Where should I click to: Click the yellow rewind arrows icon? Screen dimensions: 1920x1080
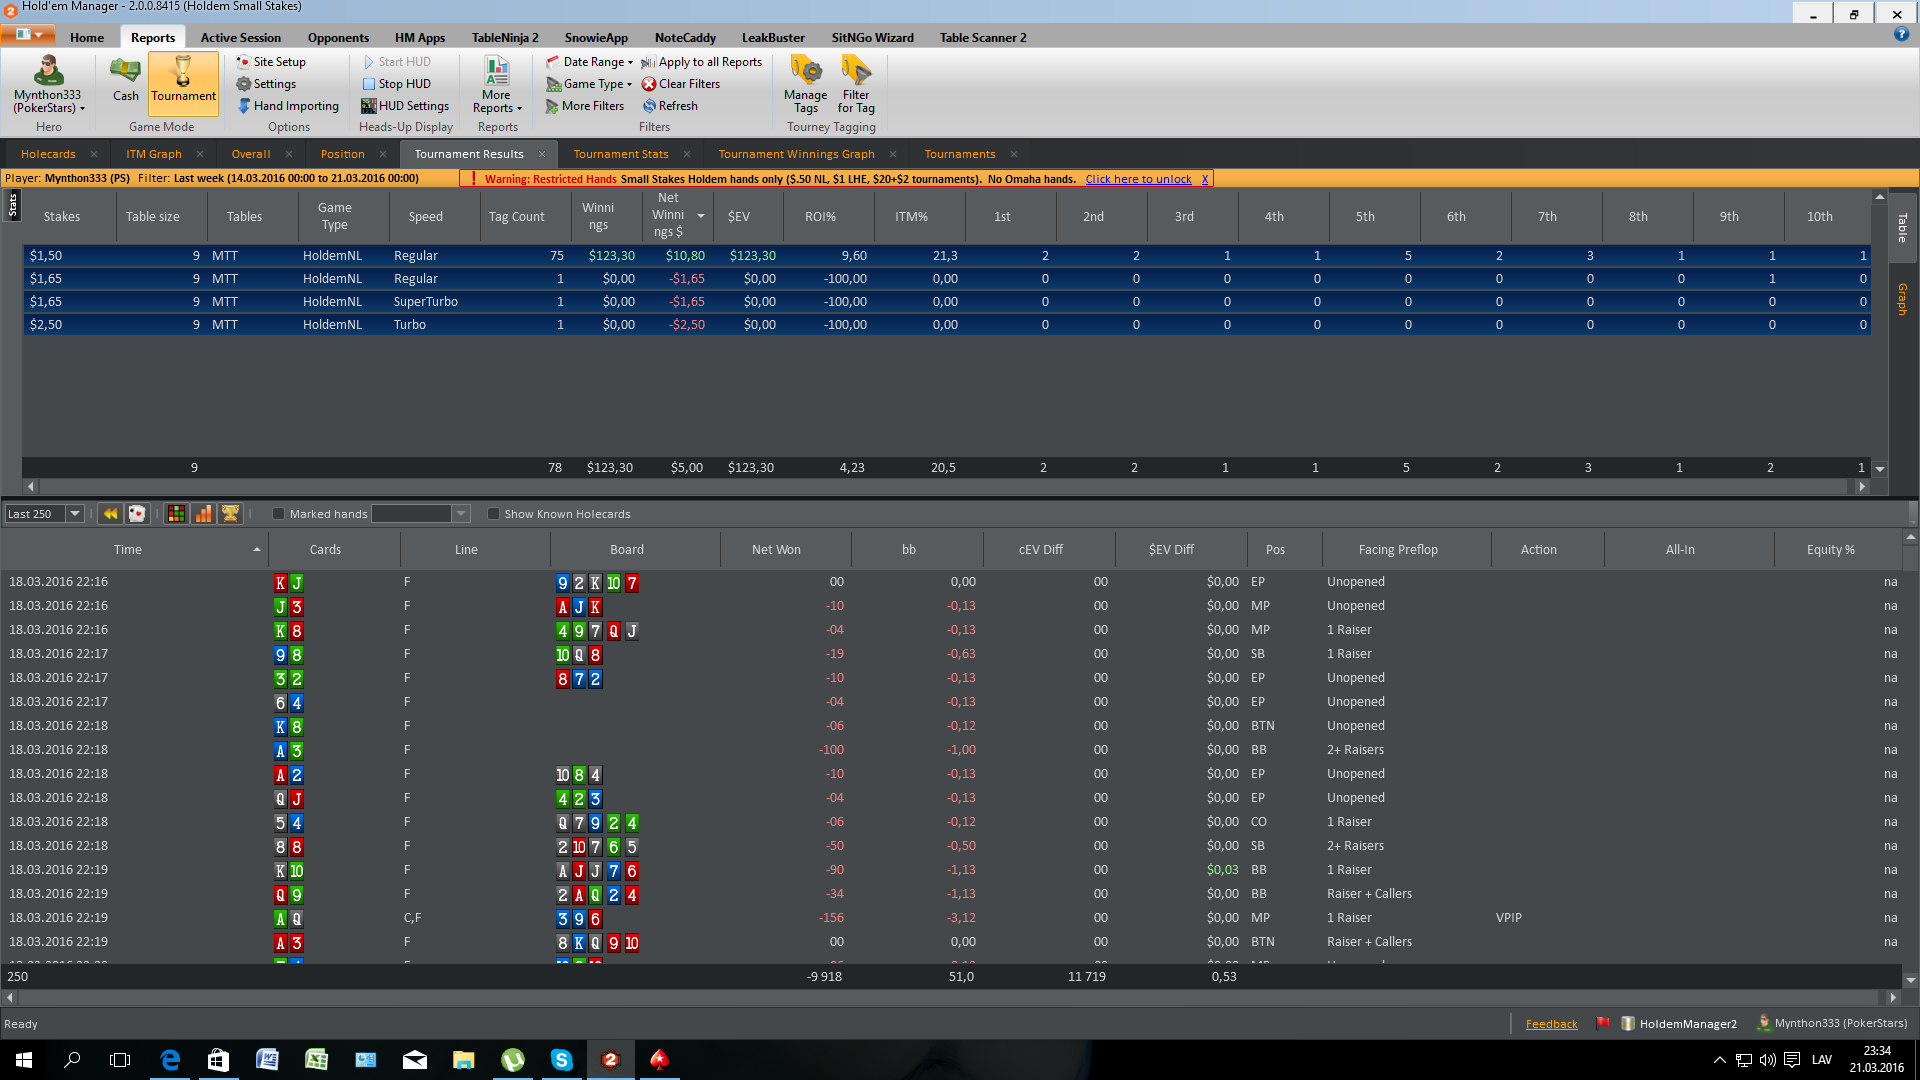(110, 514)
